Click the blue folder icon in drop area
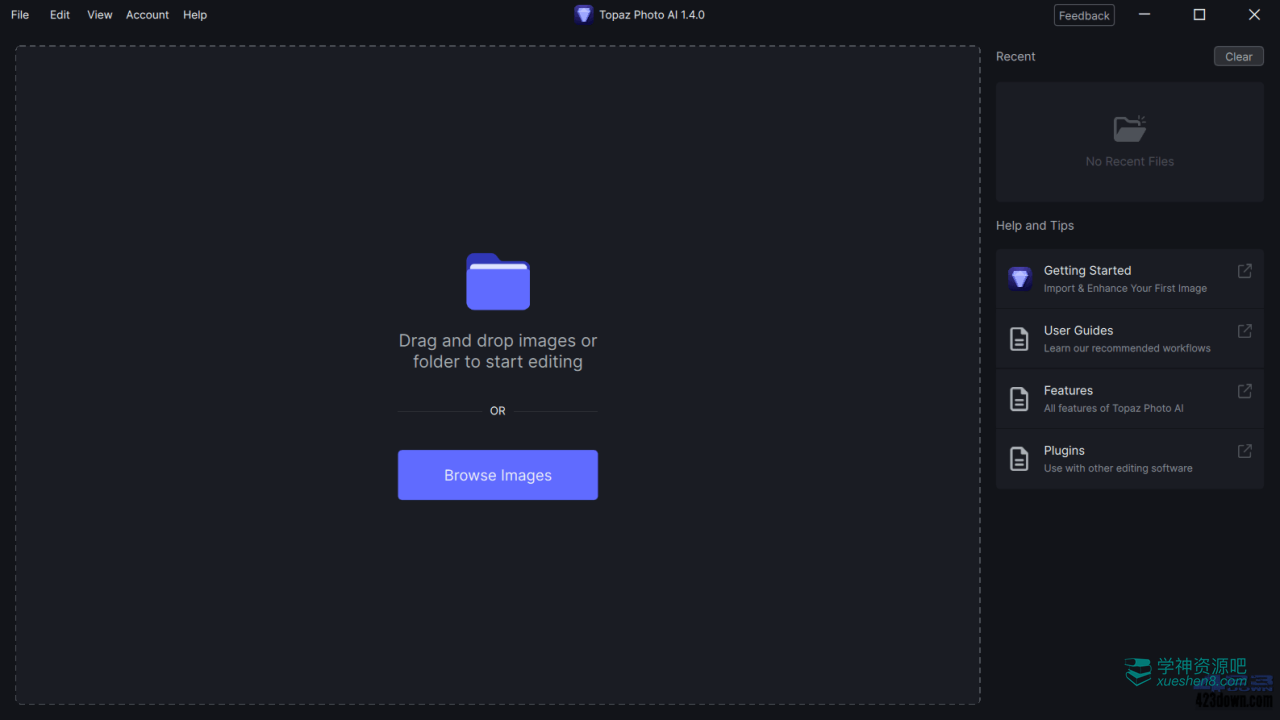This screenshot has height=720, width=1280. [x=498, y=282]
